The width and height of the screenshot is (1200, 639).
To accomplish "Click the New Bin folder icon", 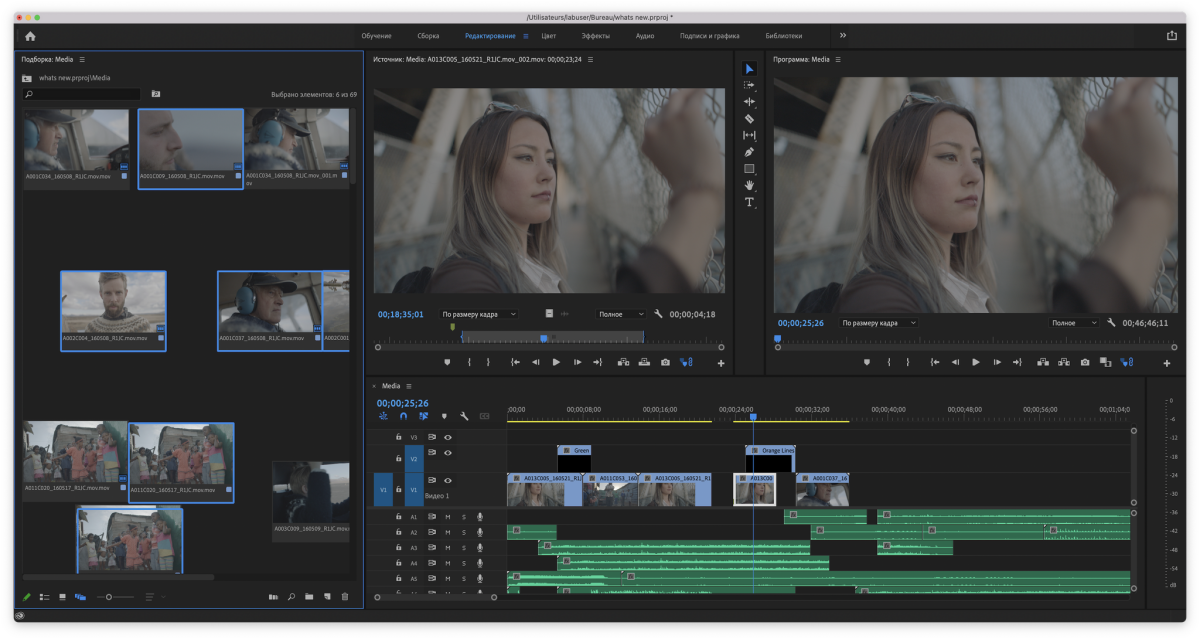I will click(x=309, y=597).
